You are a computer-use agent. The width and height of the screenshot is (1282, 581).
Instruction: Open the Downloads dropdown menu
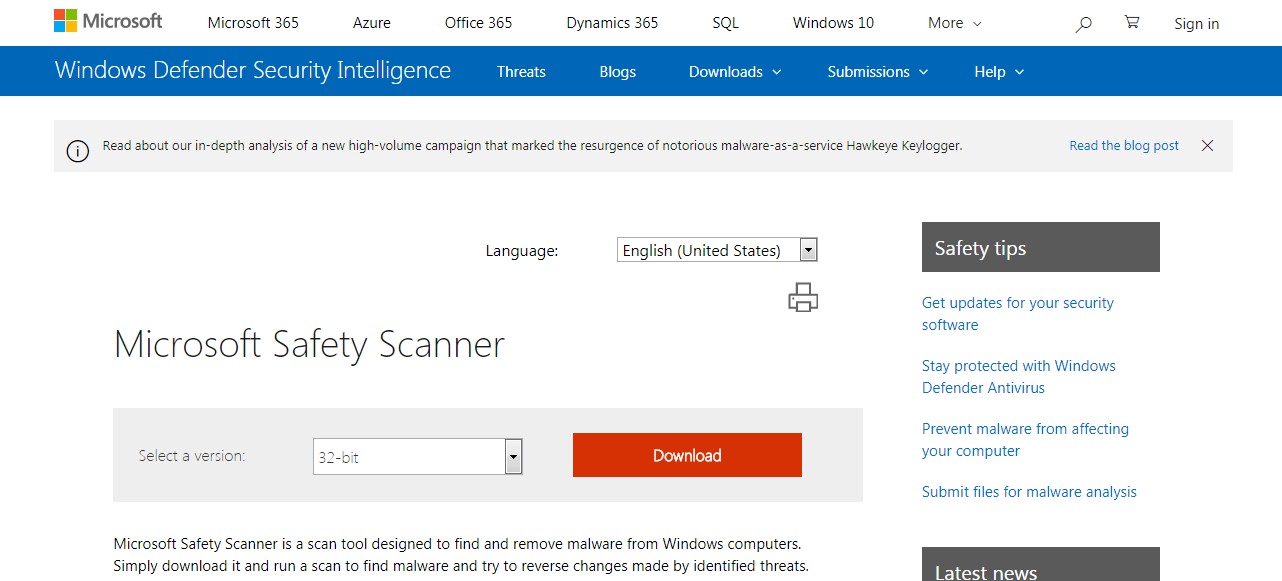coord(735,72)
